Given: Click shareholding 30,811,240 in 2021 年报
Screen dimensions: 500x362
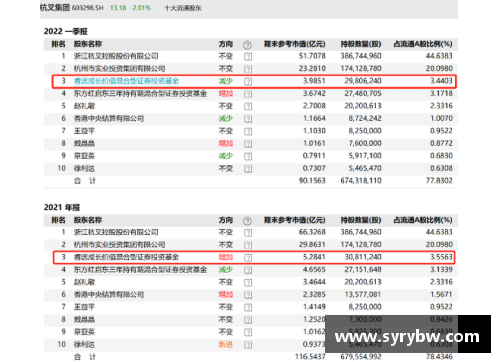Looking at the screenshot, I should pos(363,257).
